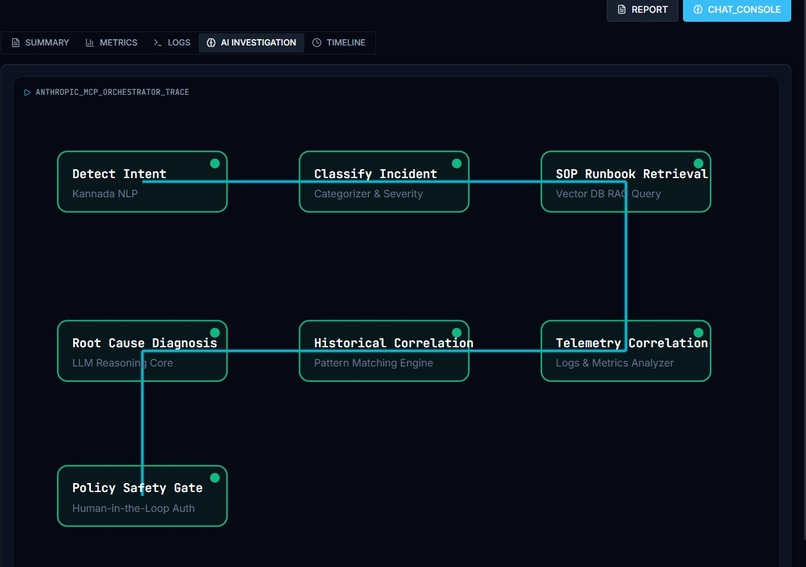Click the green status dot on Telemetry Correlation
This screenshot has width=806, height=567.
click(698, 333)
